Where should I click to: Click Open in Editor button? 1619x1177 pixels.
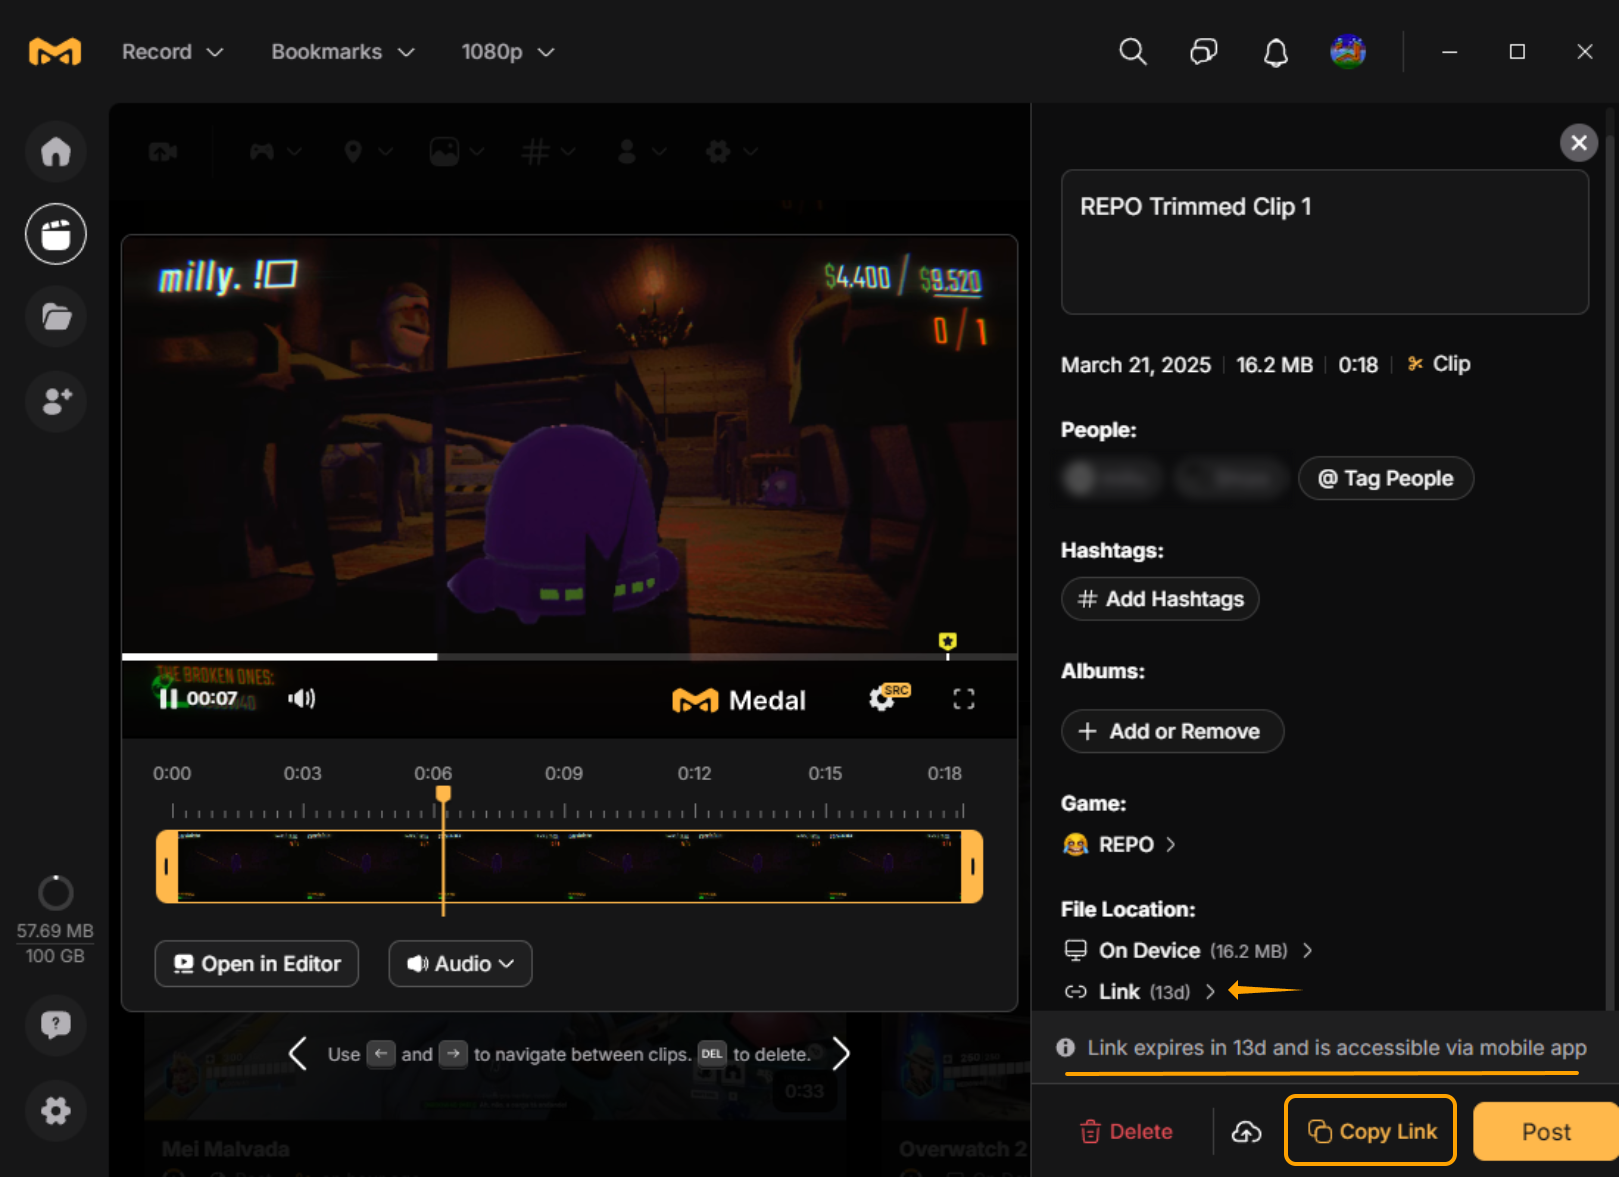tap(257, 964)
